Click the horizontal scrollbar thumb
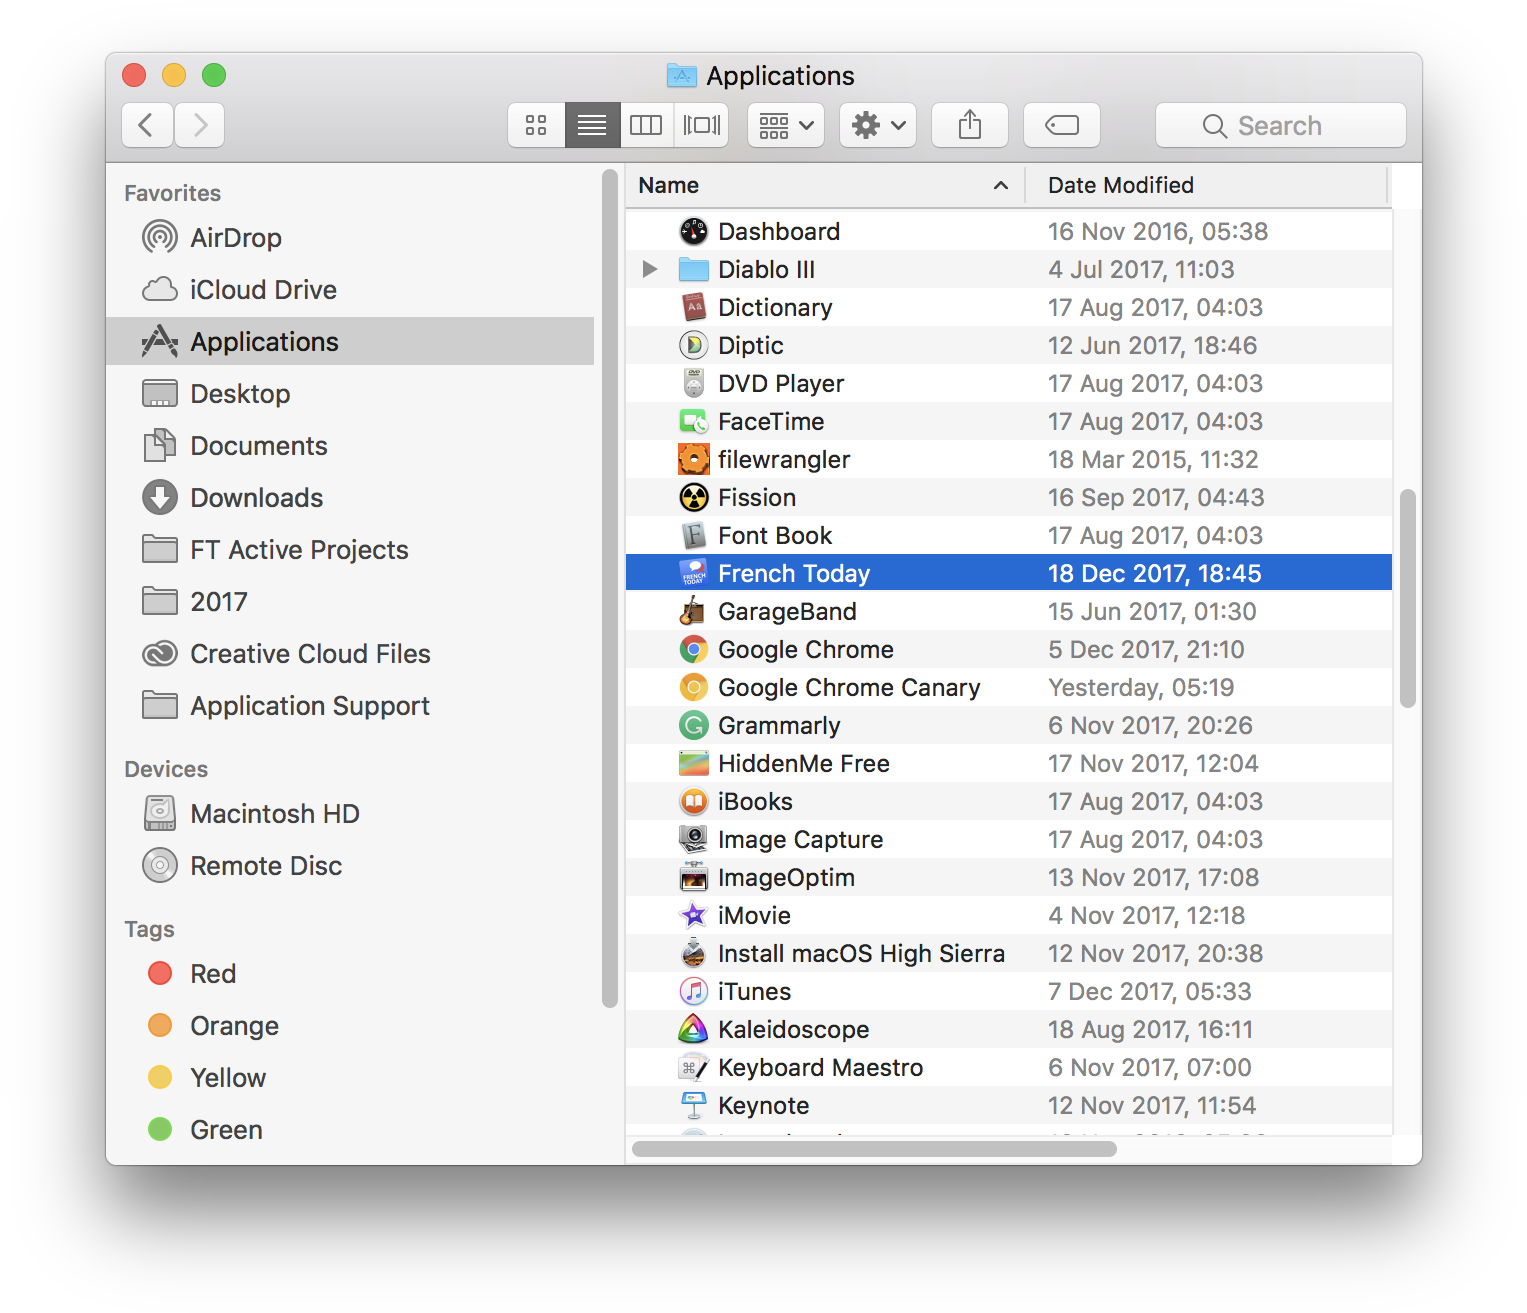This screenshot has width=1527, height=1313. (x=875, y=1149)
